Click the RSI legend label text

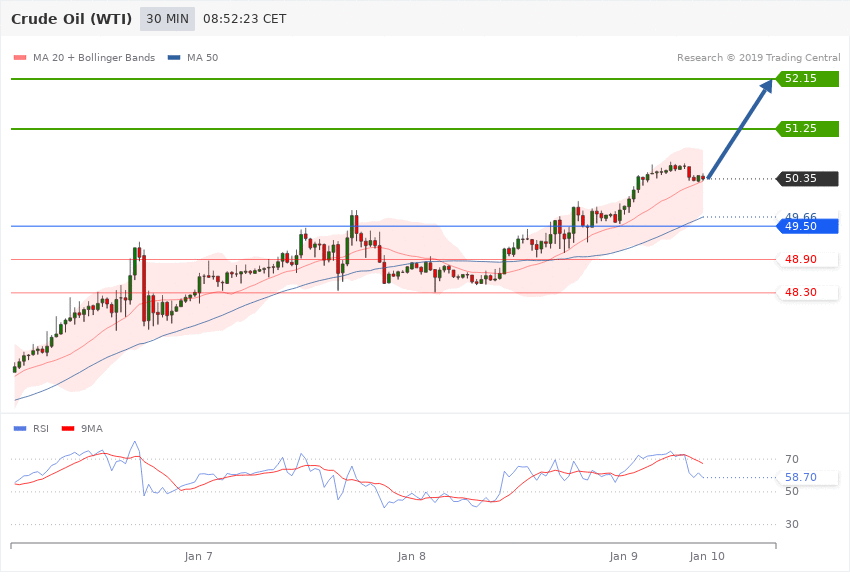pos(41,429)
